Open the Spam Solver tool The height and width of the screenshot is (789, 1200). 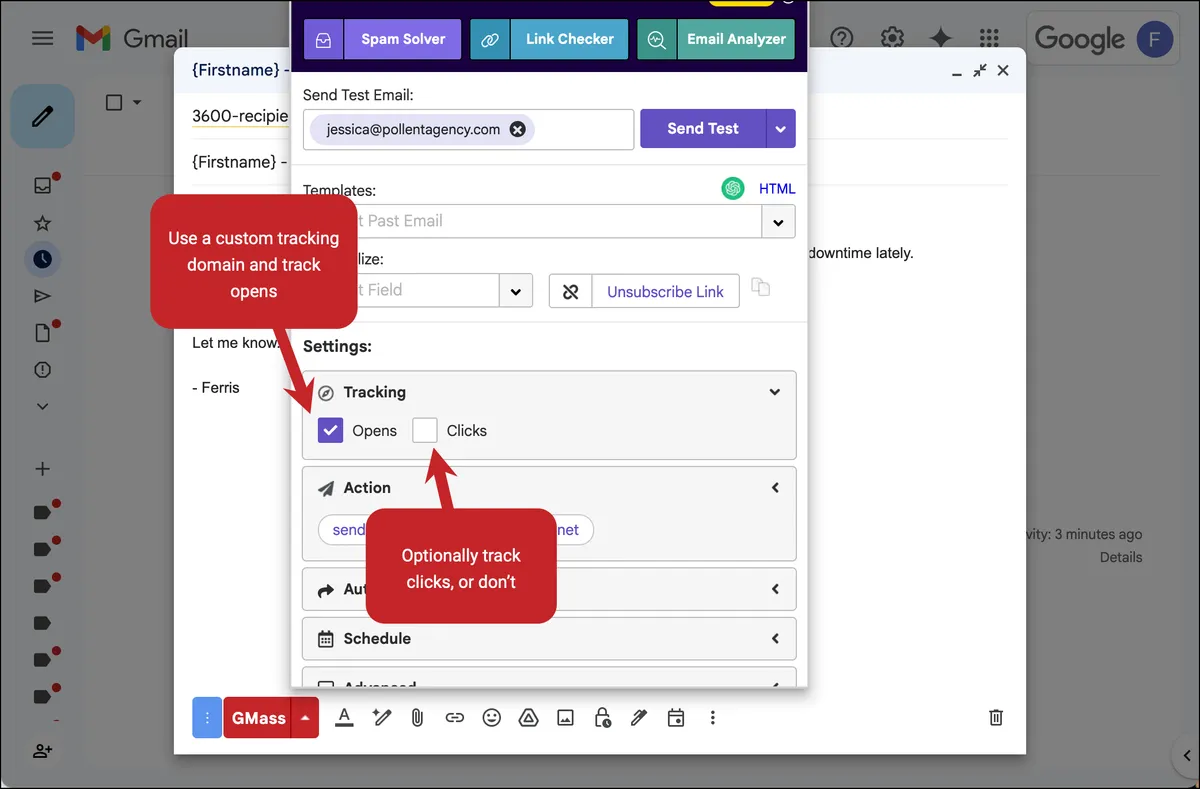pyautogui.click(x=382, y=40)
